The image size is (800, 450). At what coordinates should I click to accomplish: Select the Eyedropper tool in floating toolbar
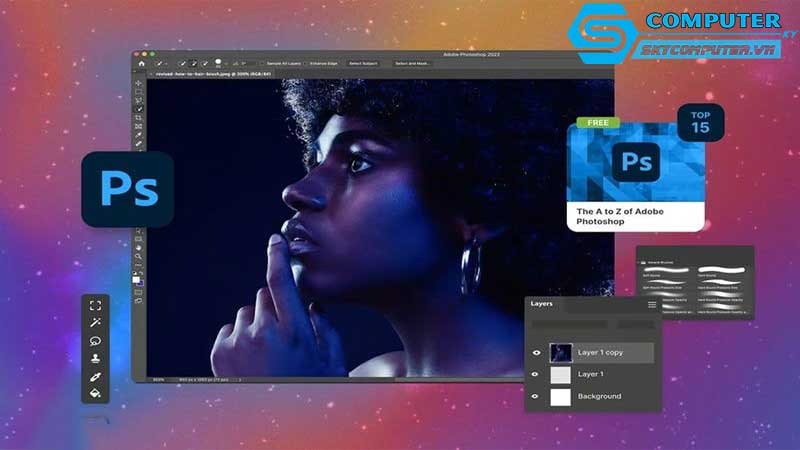[x=96, y=376]
